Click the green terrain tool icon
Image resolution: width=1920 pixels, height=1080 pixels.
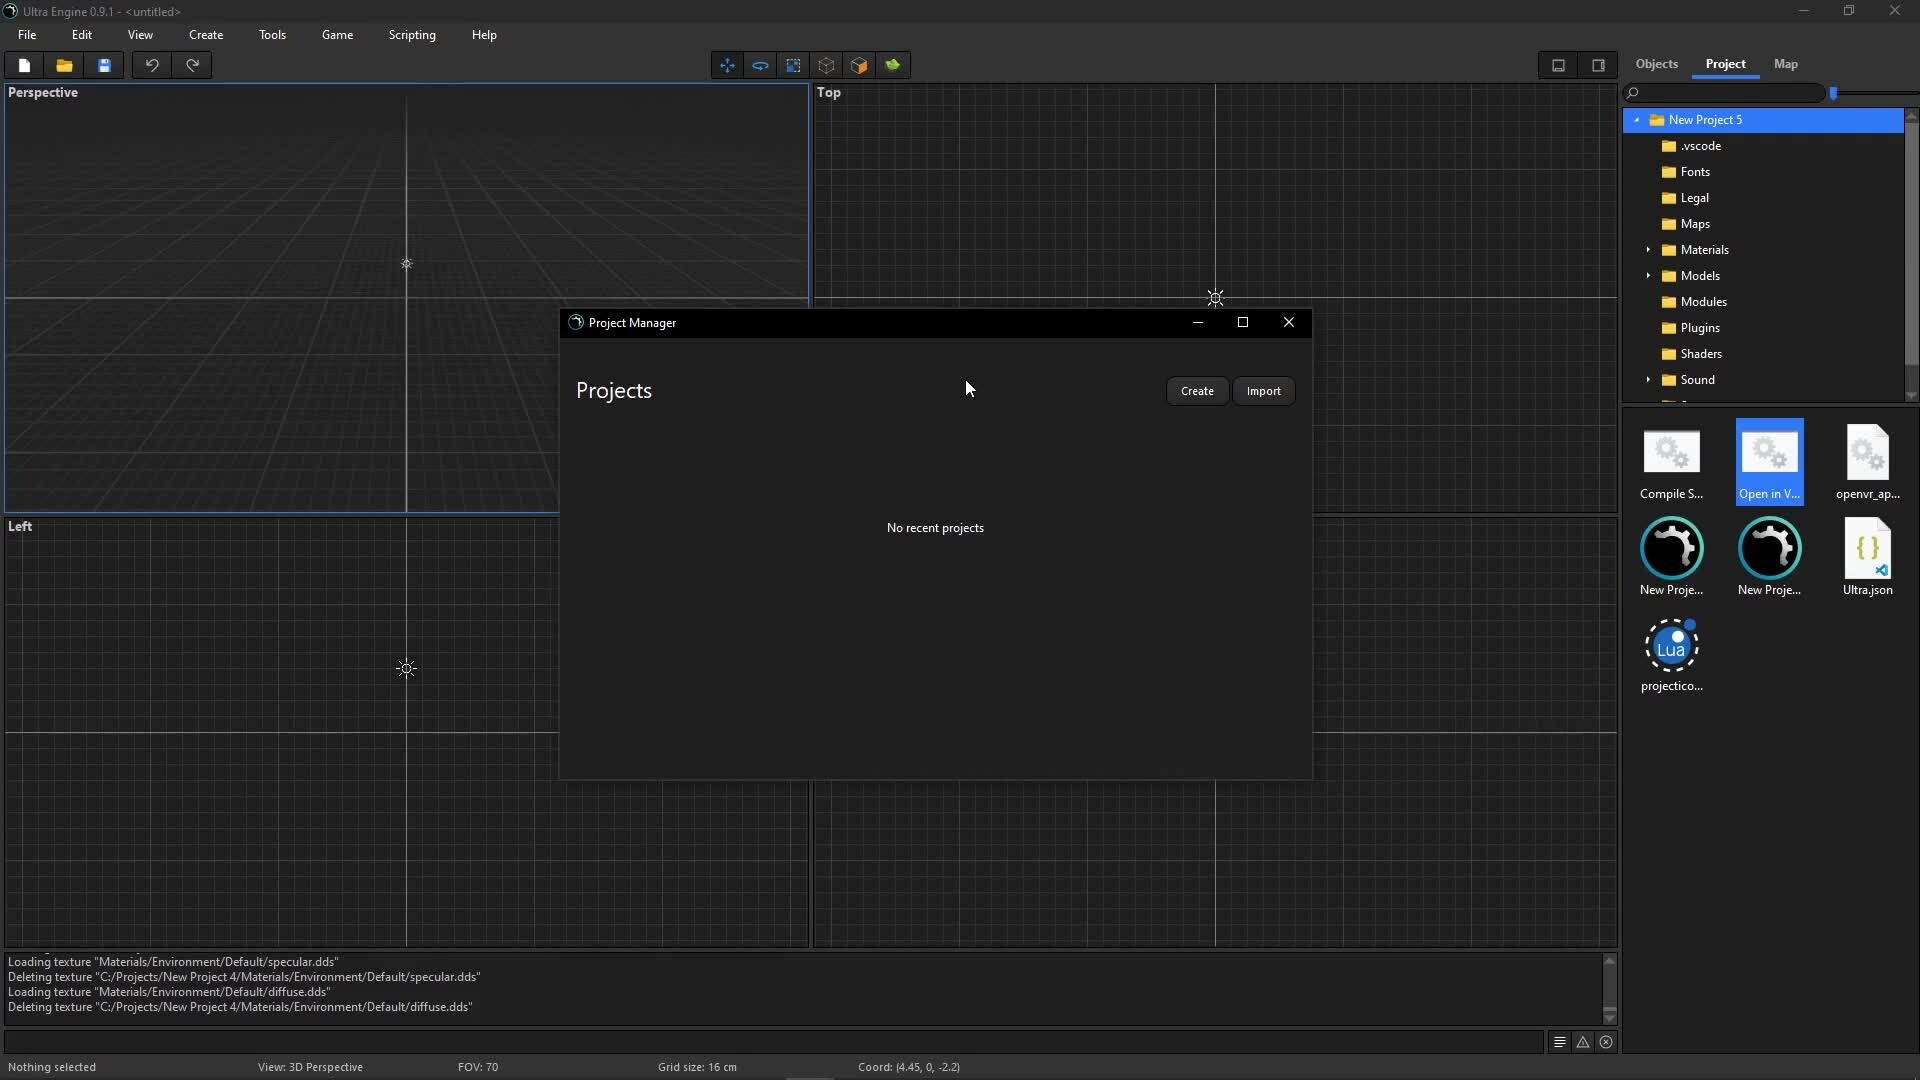[x=893, y=66]
